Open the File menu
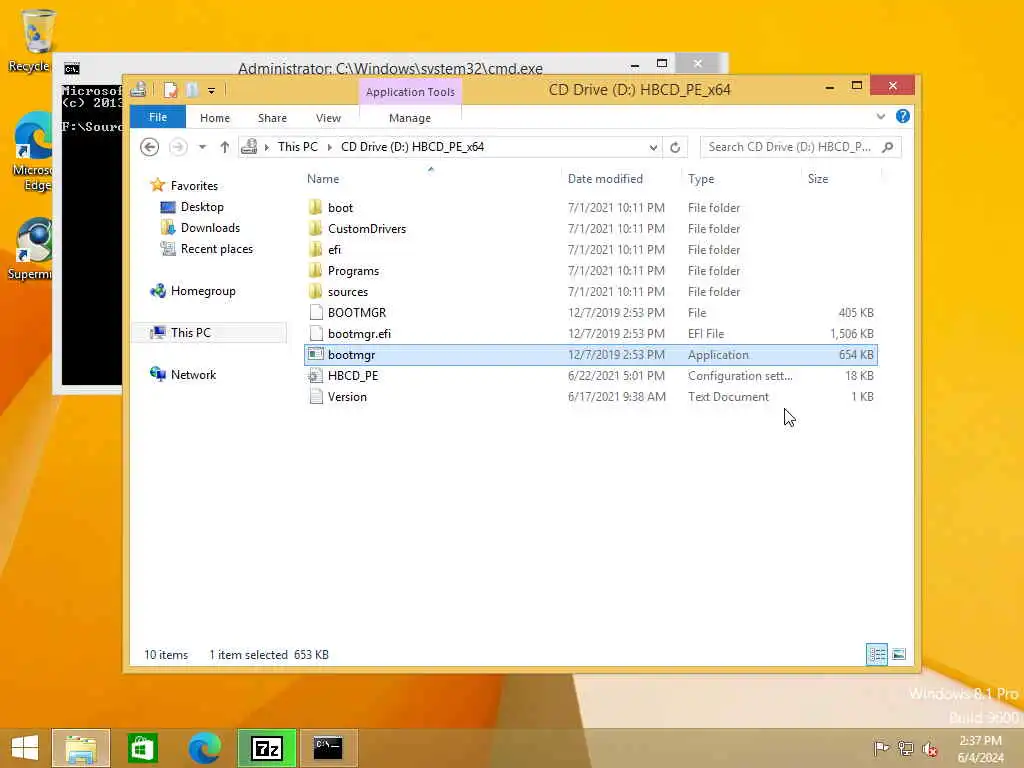 coord(158,117)
